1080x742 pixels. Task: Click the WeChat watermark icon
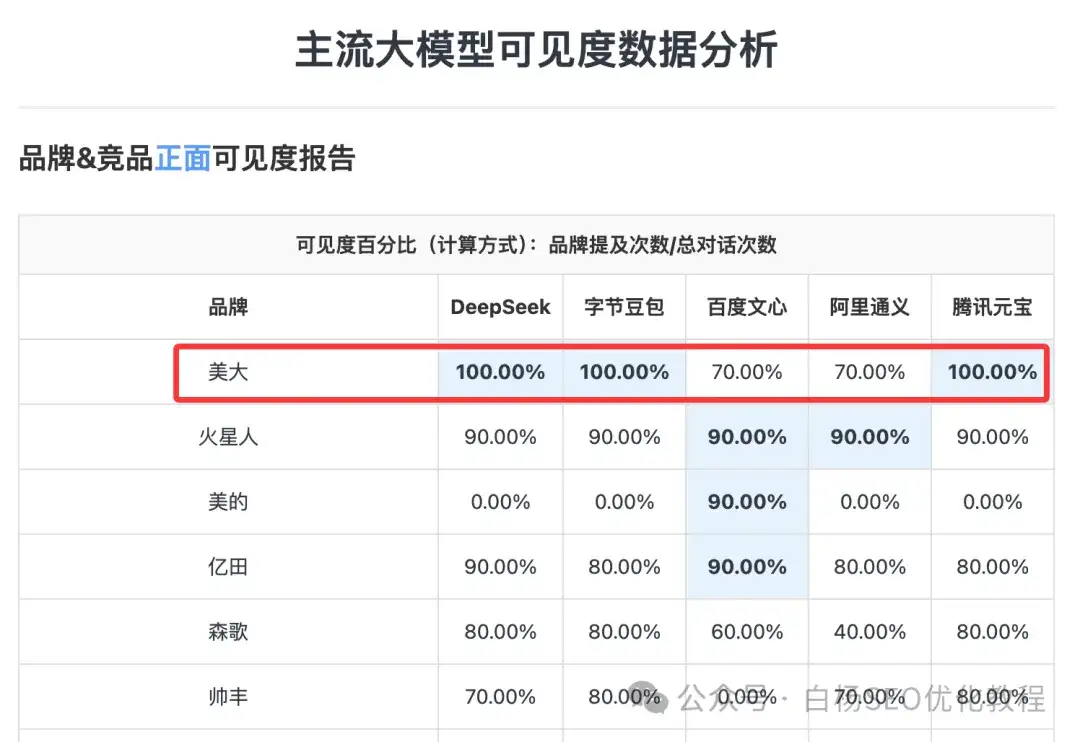(650, 696)
